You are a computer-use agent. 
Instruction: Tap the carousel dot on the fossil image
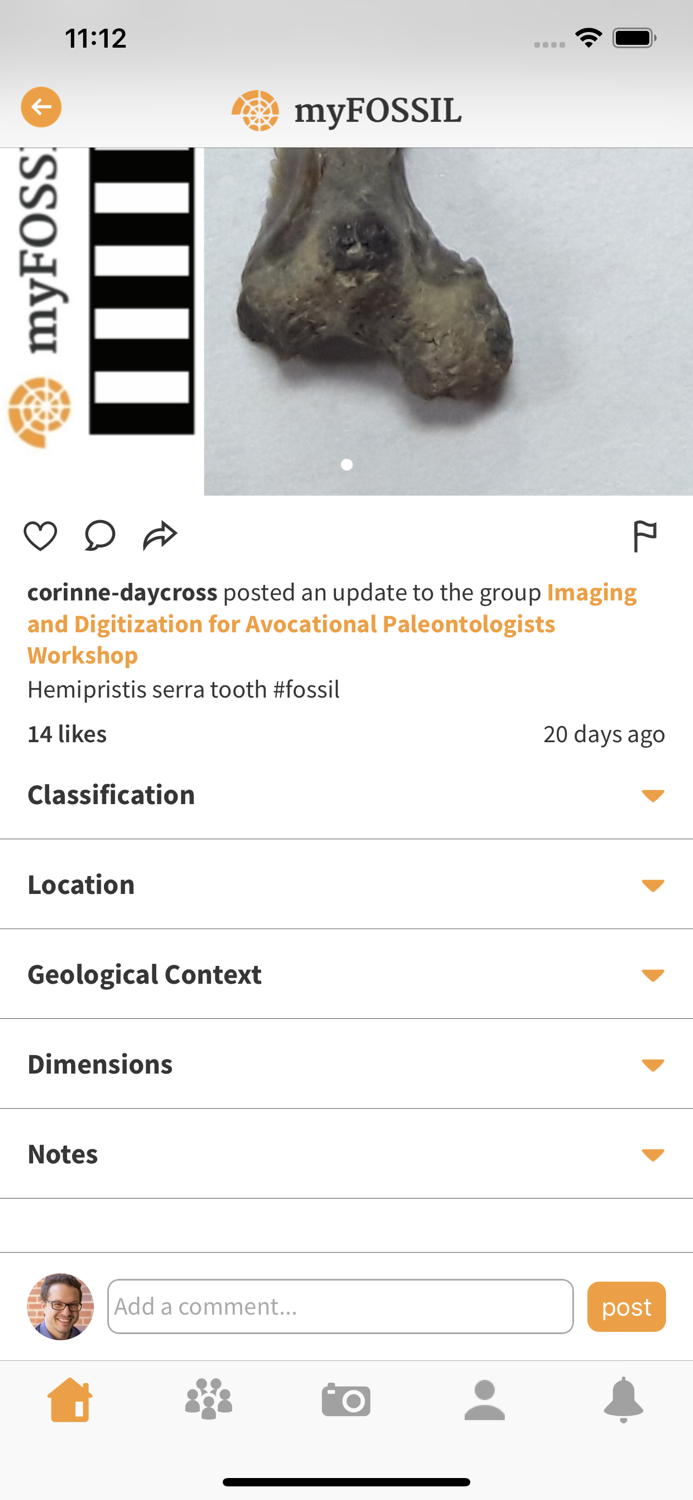[346, 464]
